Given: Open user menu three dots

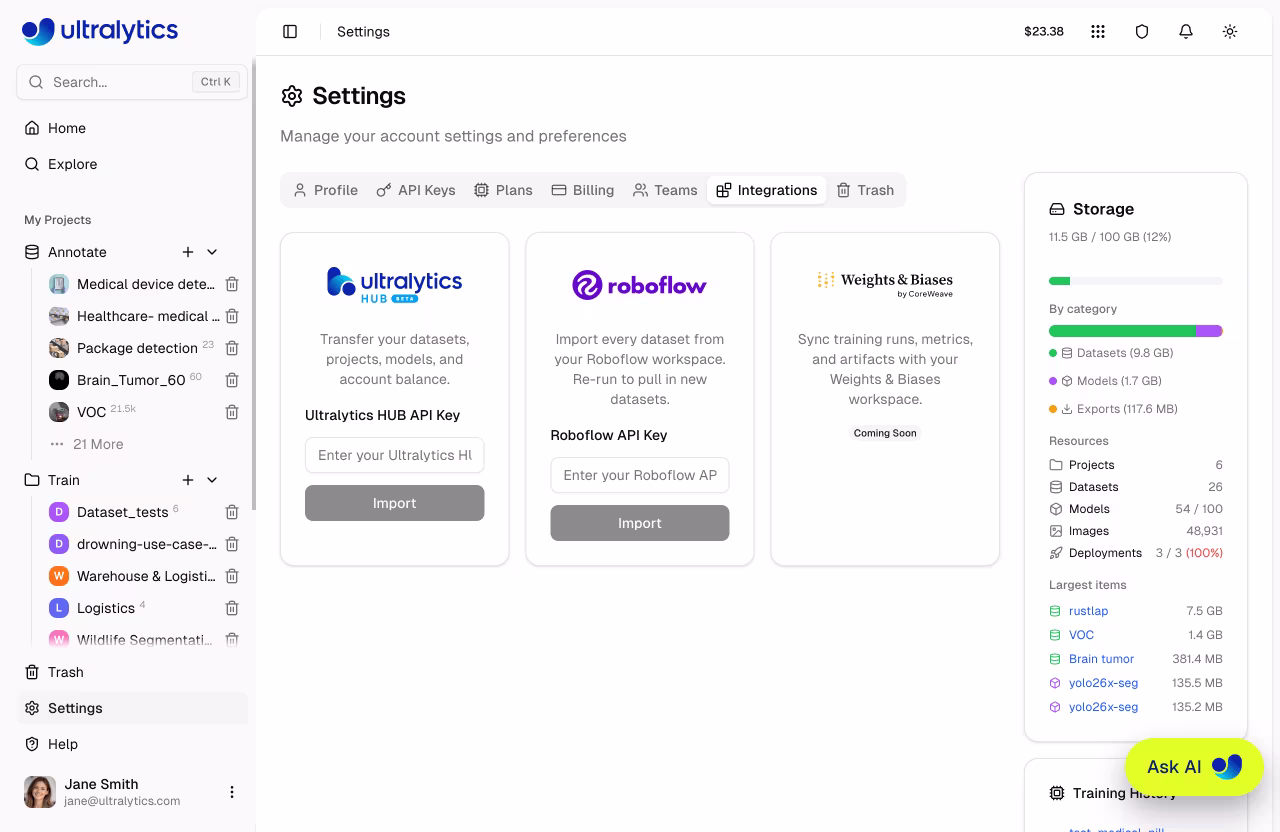Looking at the screenshot, I should tap(232, 792).
